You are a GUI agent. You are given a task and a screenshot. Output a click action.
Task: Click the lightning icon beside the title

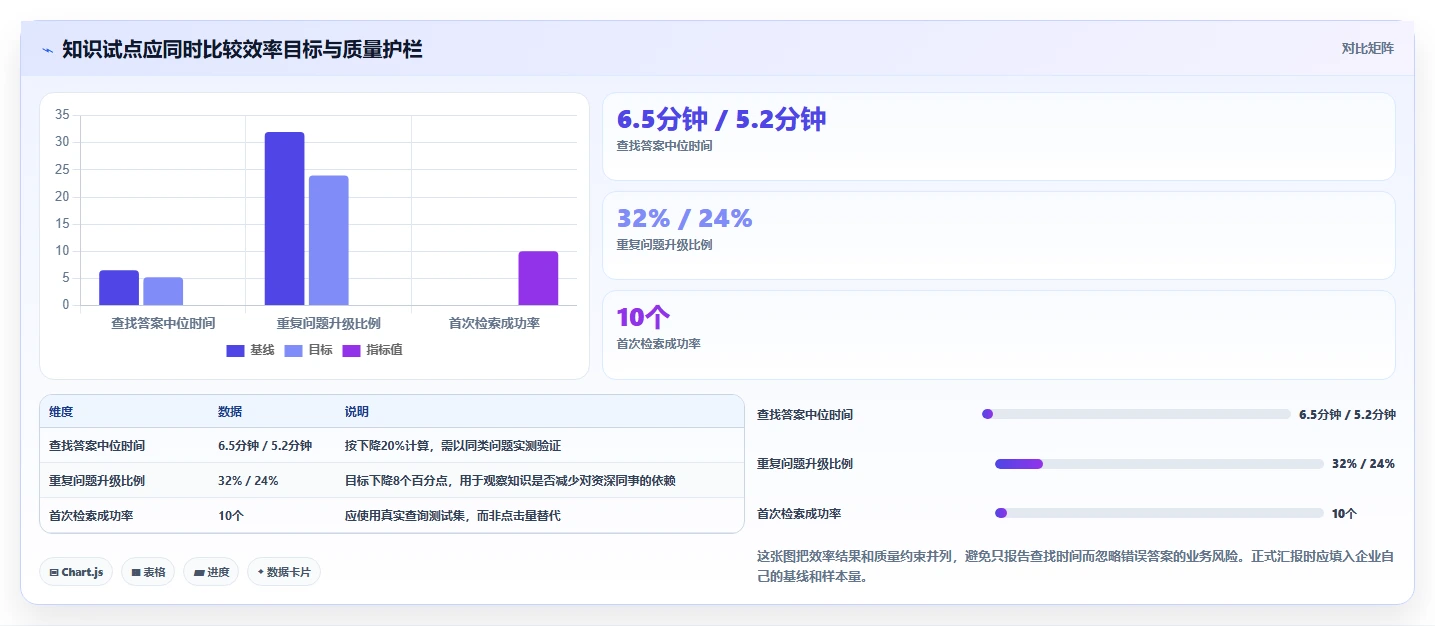47,50
